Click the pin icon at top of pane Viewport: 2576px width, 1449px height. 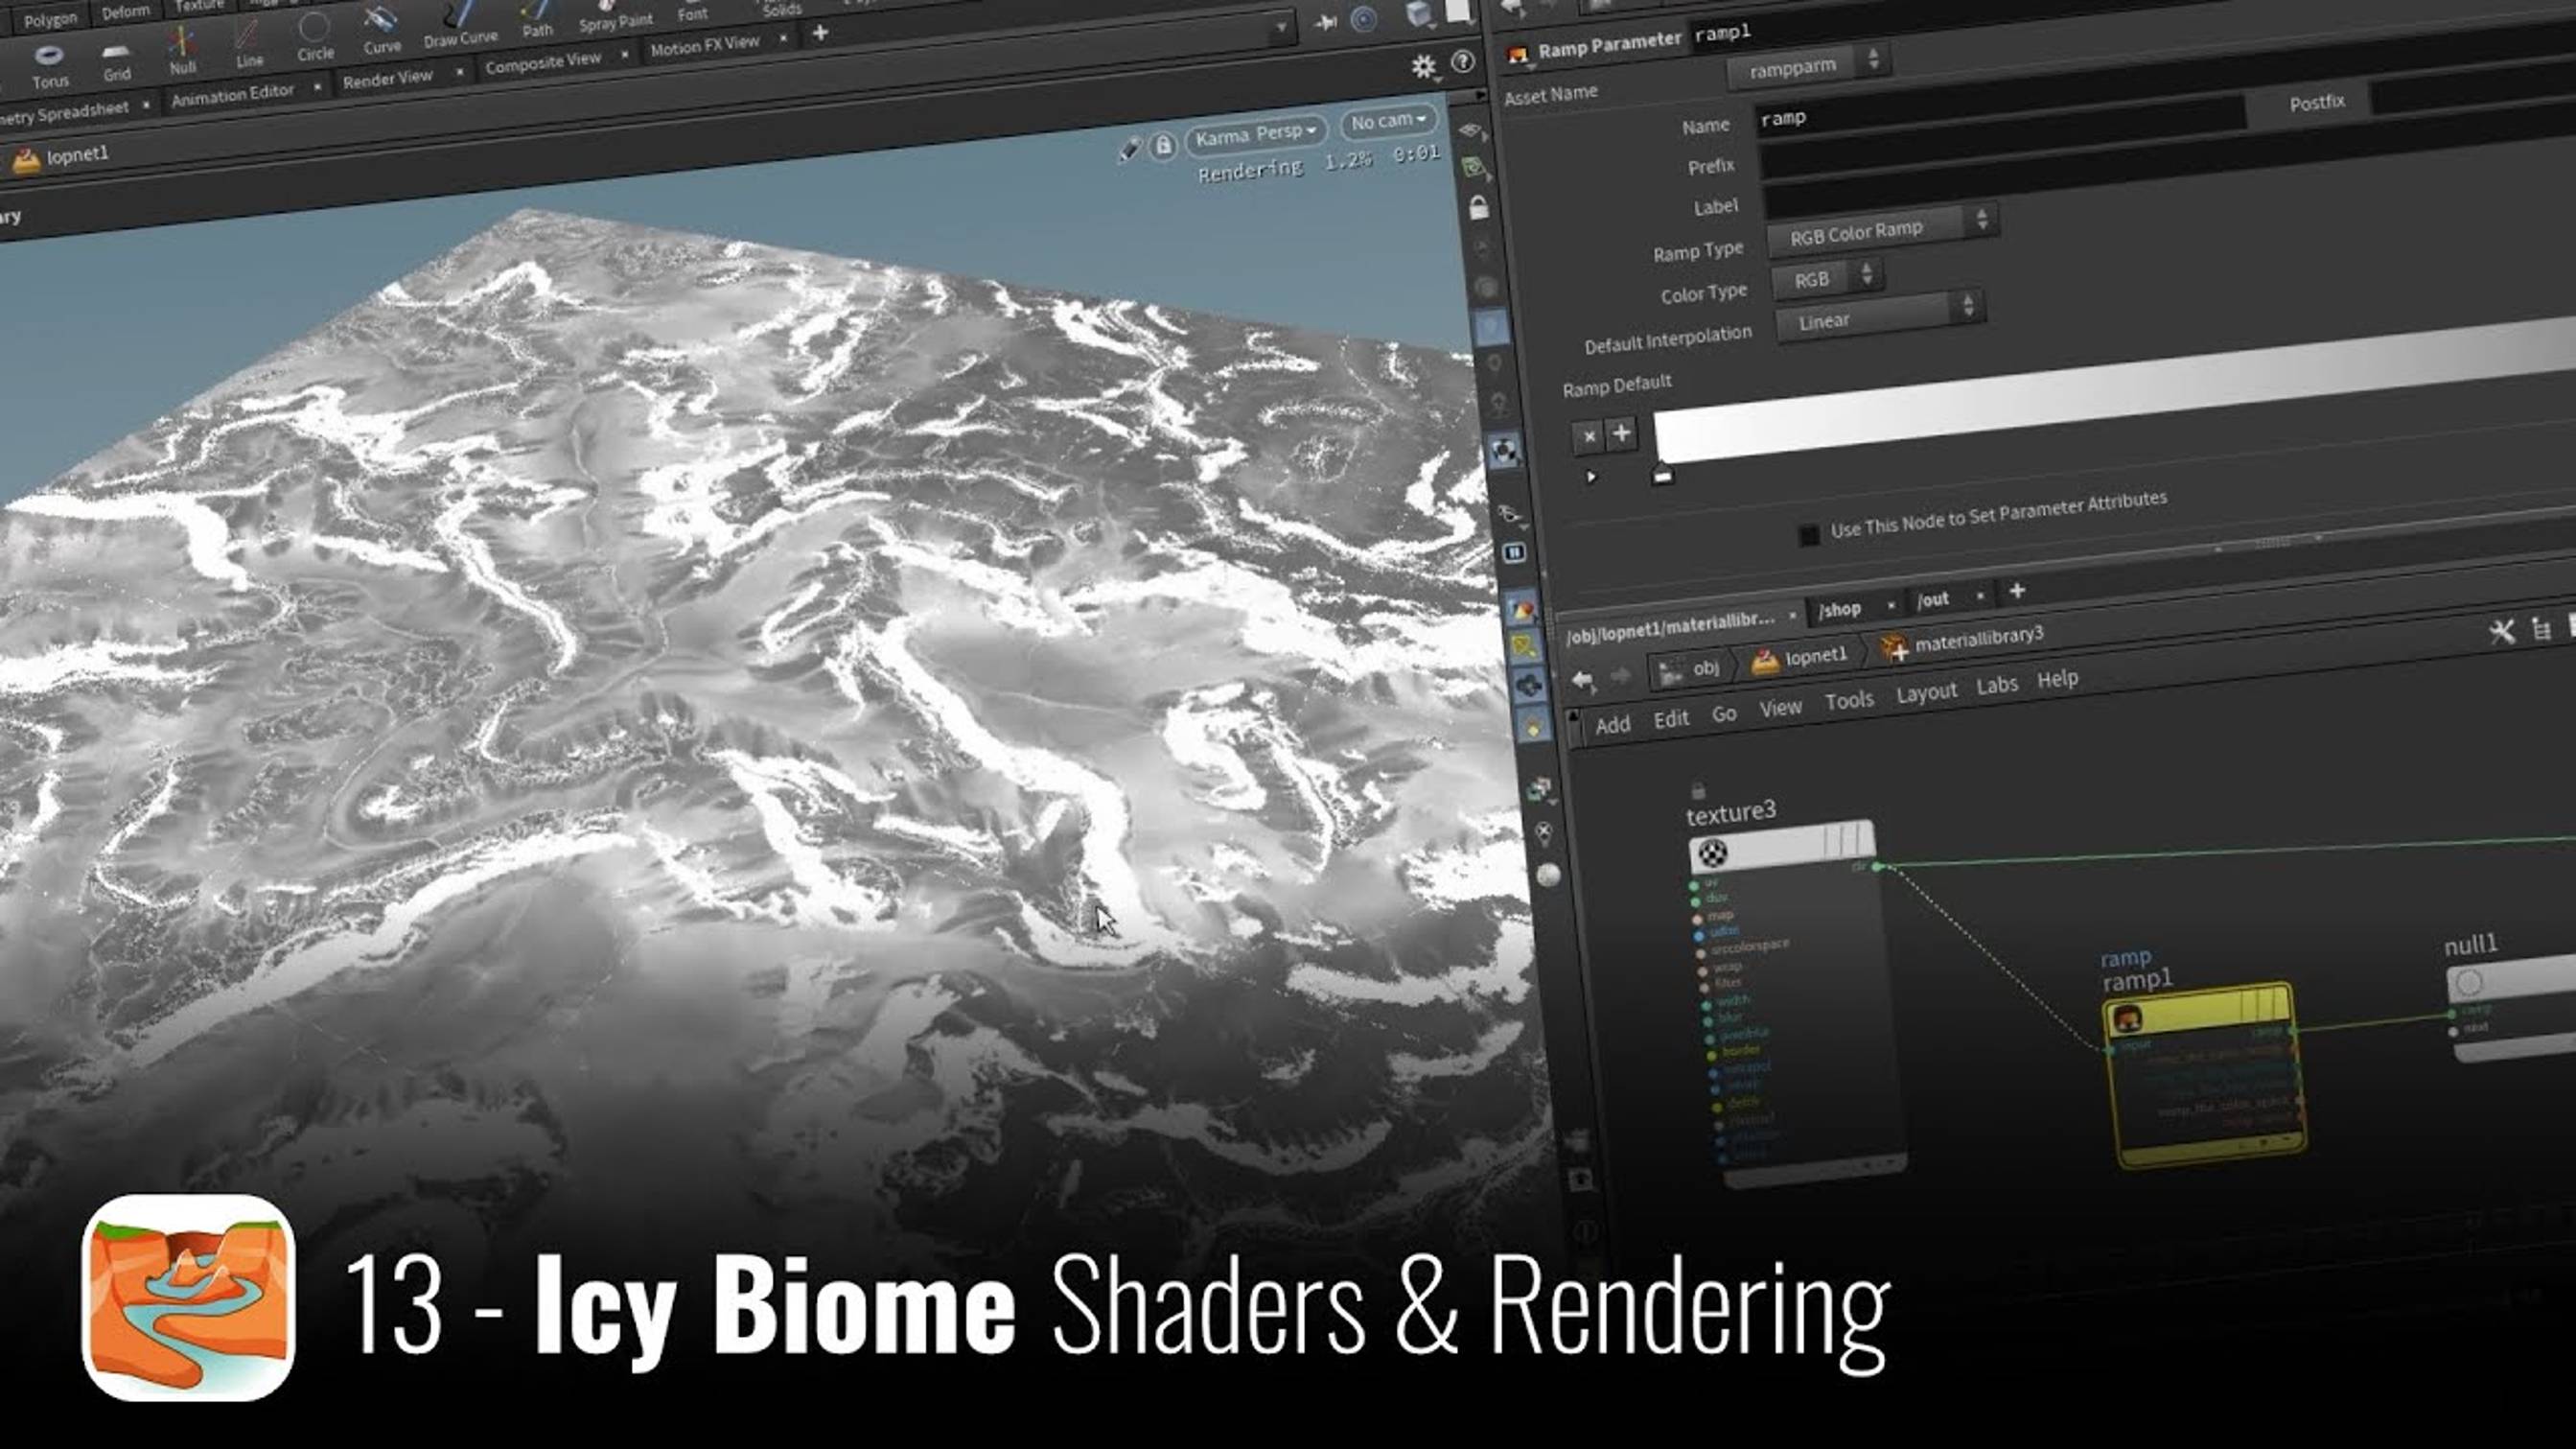pos(1326,22)
